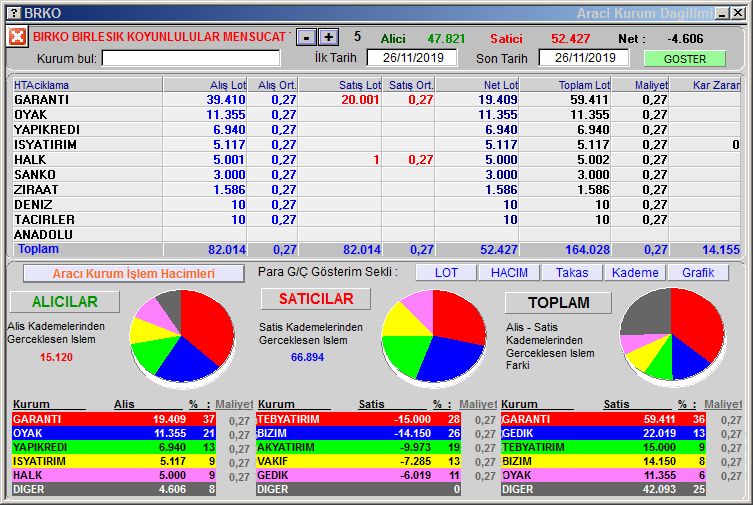Open the Takas view
Viewport: 753px width, 505px height.
[x=572, y=273]
